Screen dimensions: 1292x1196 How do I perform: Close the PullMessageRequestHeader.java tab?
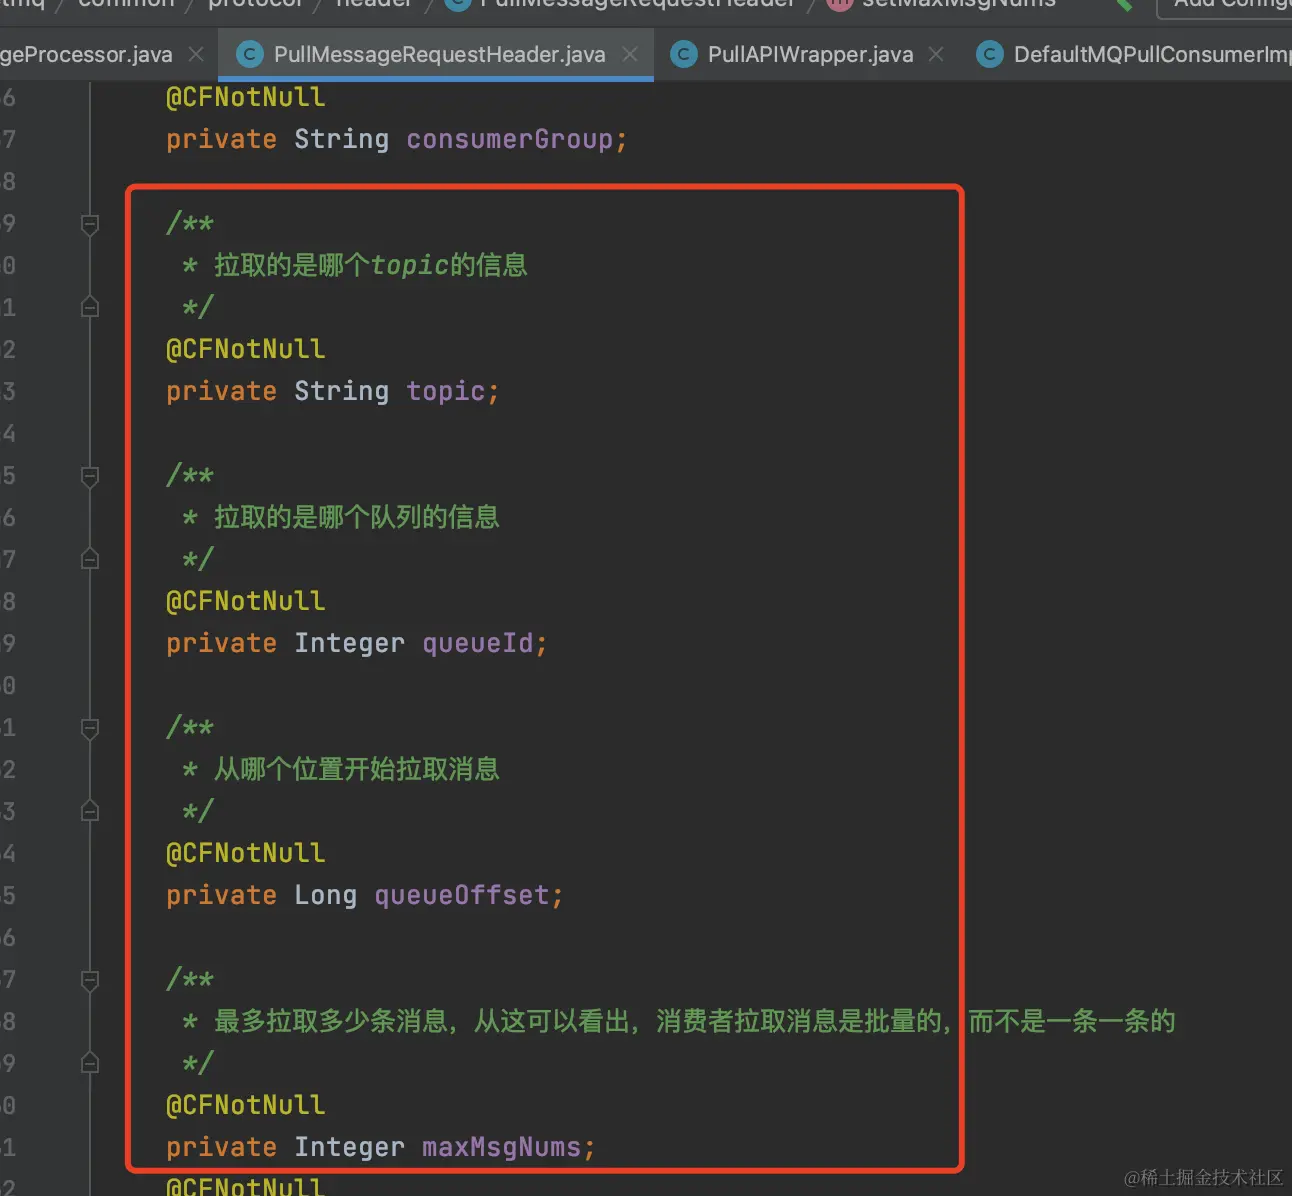tap(630, 54)
